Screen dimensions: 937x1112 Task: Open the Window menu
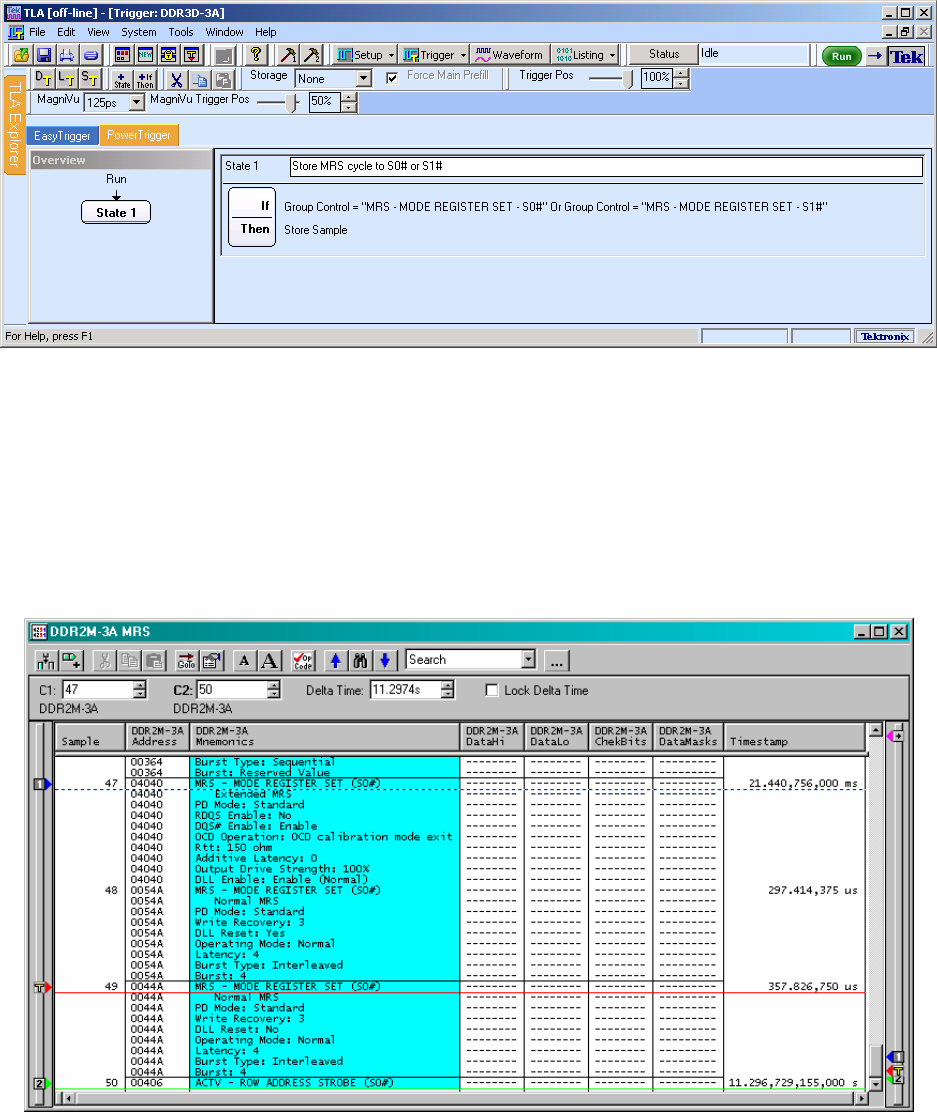click(224, 32)
